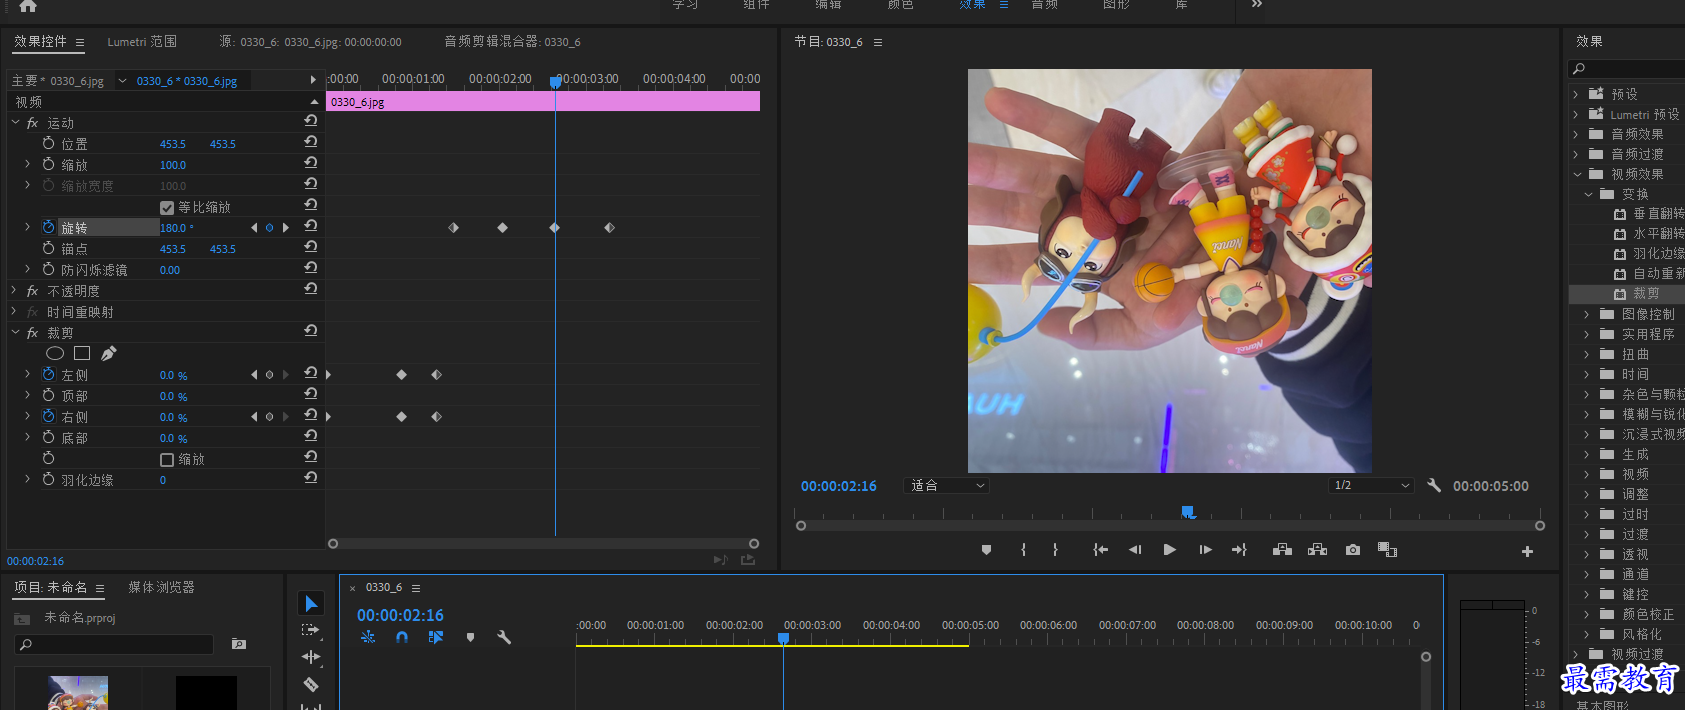Image resolution: width=1685 pixels, height=710 pixels.
Task: Toggle 位置 animation stopwatch
Action: pyautogui.click(x=49, y=143)
